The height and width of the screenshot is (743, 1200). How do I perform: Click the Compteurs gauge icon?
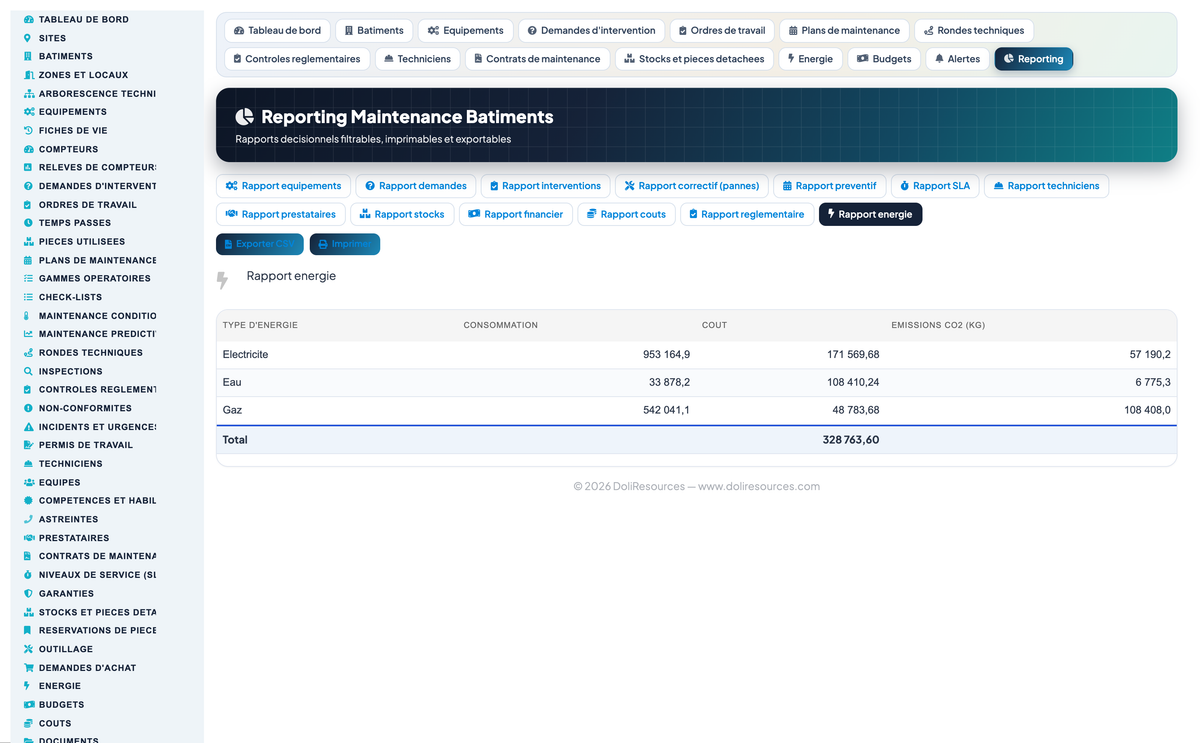(x=28, y=149)
